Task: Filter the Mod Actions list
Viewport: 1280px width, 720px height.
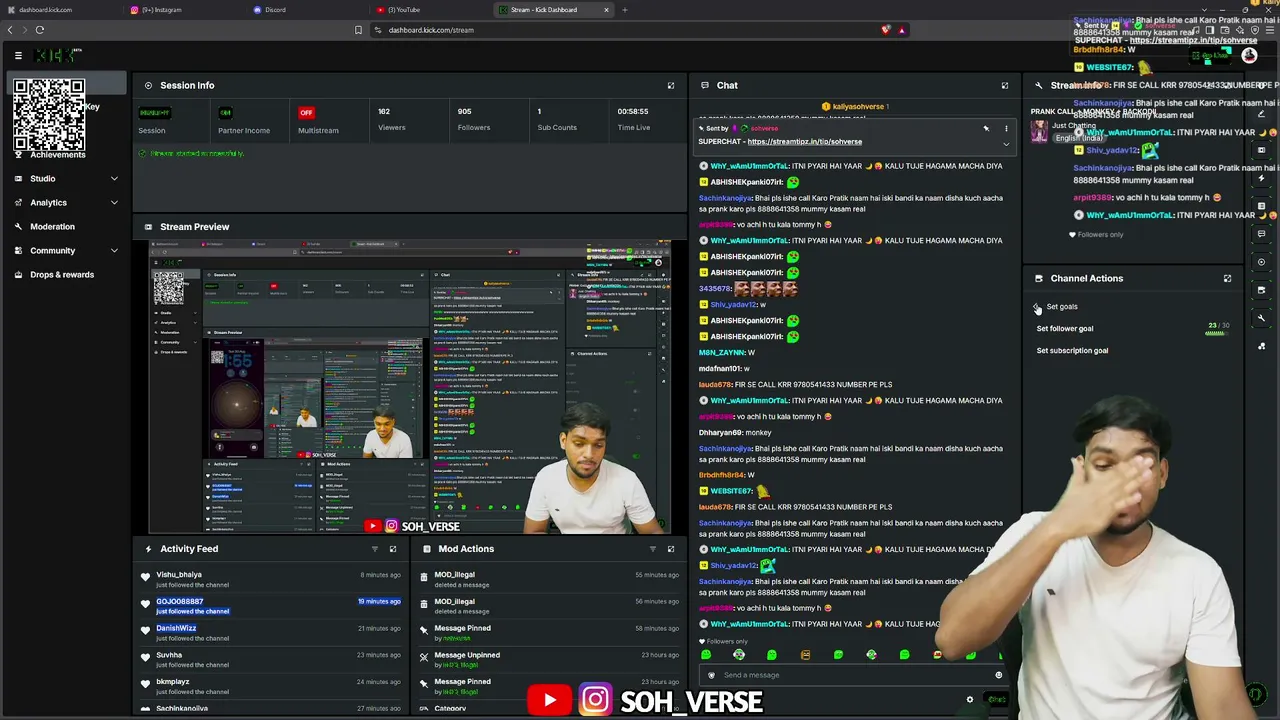Action: click(653, 549)
